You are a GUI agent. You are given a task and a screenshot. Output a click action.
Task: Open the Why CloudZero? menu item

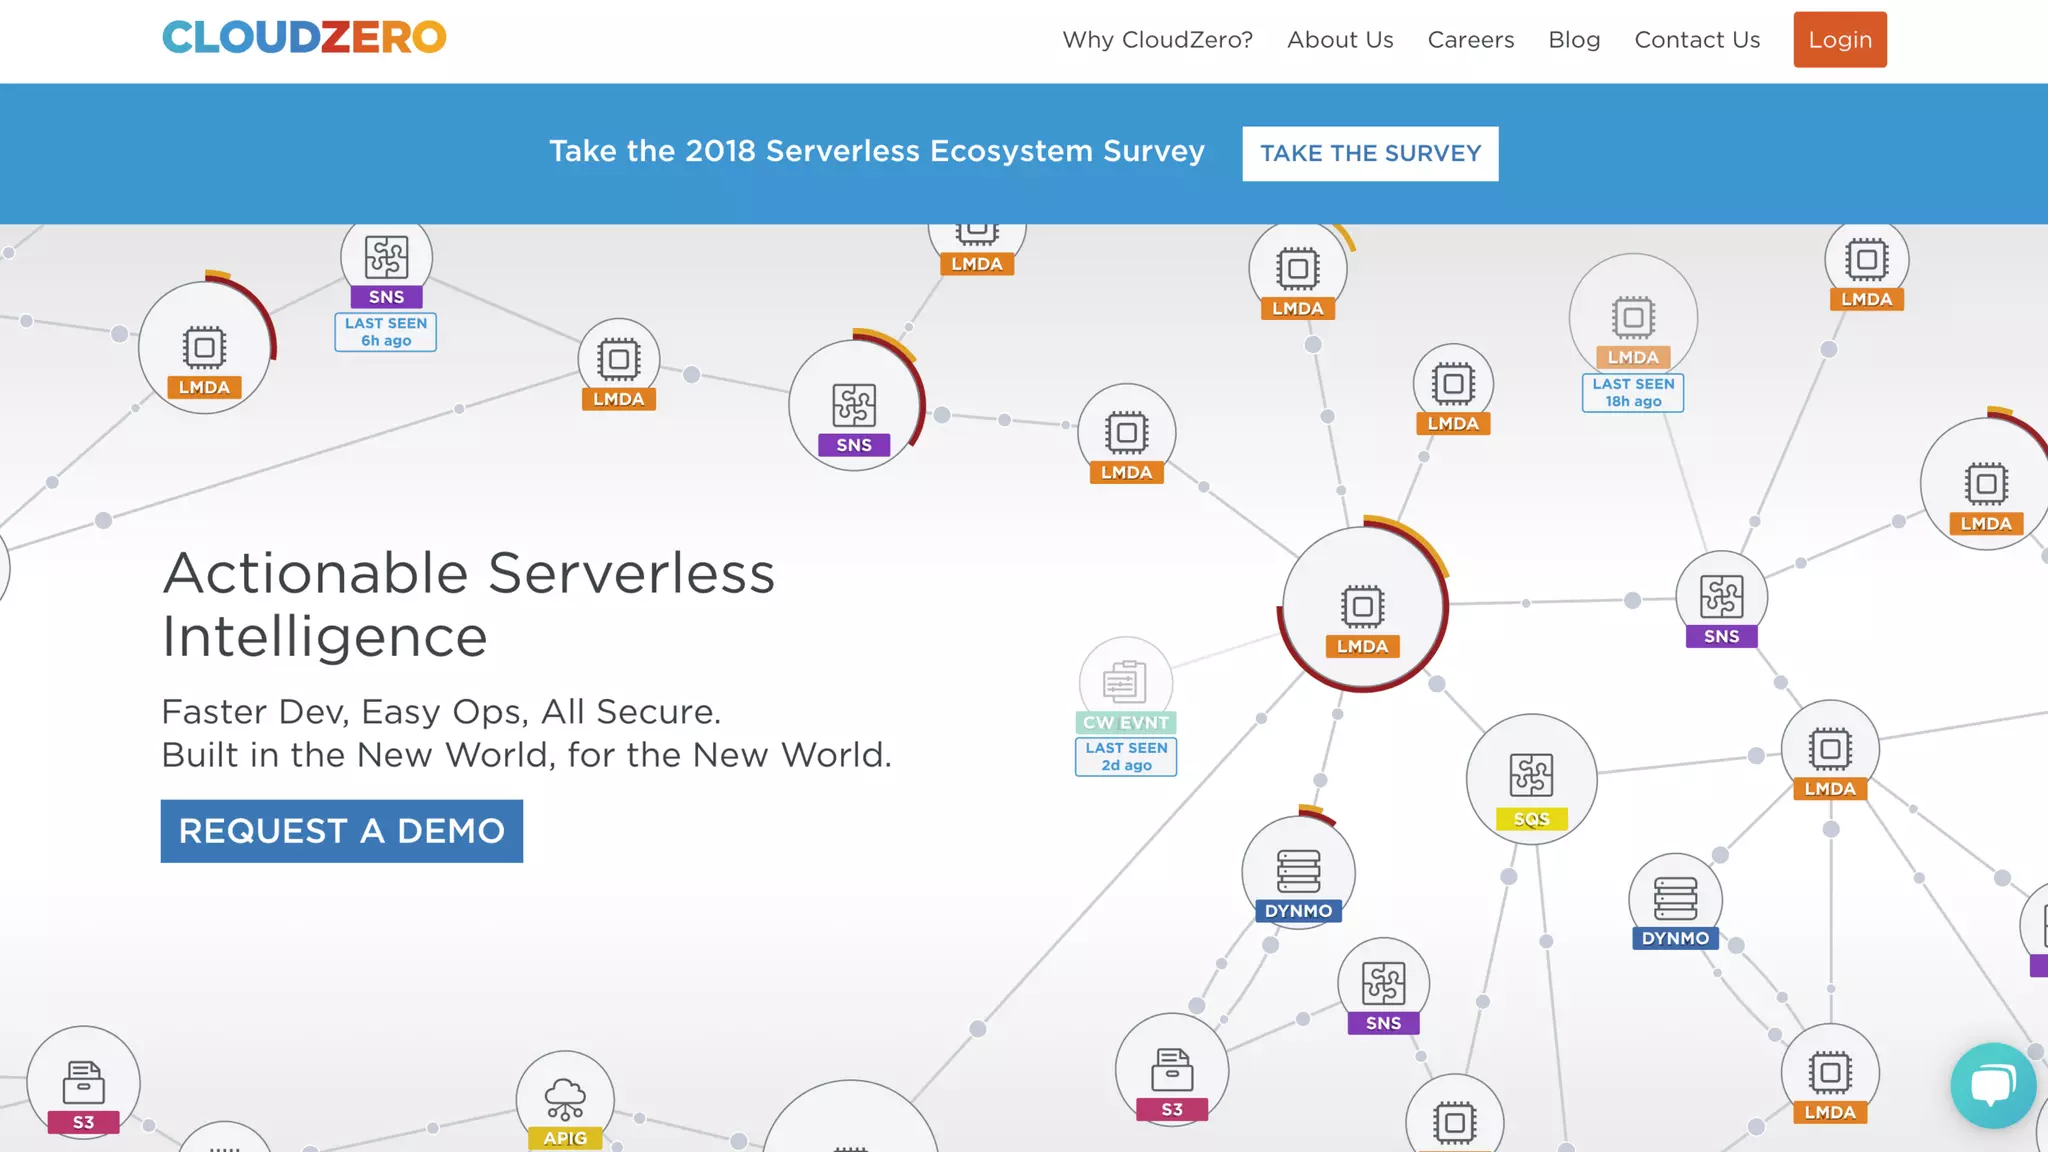click(1157, 40)
